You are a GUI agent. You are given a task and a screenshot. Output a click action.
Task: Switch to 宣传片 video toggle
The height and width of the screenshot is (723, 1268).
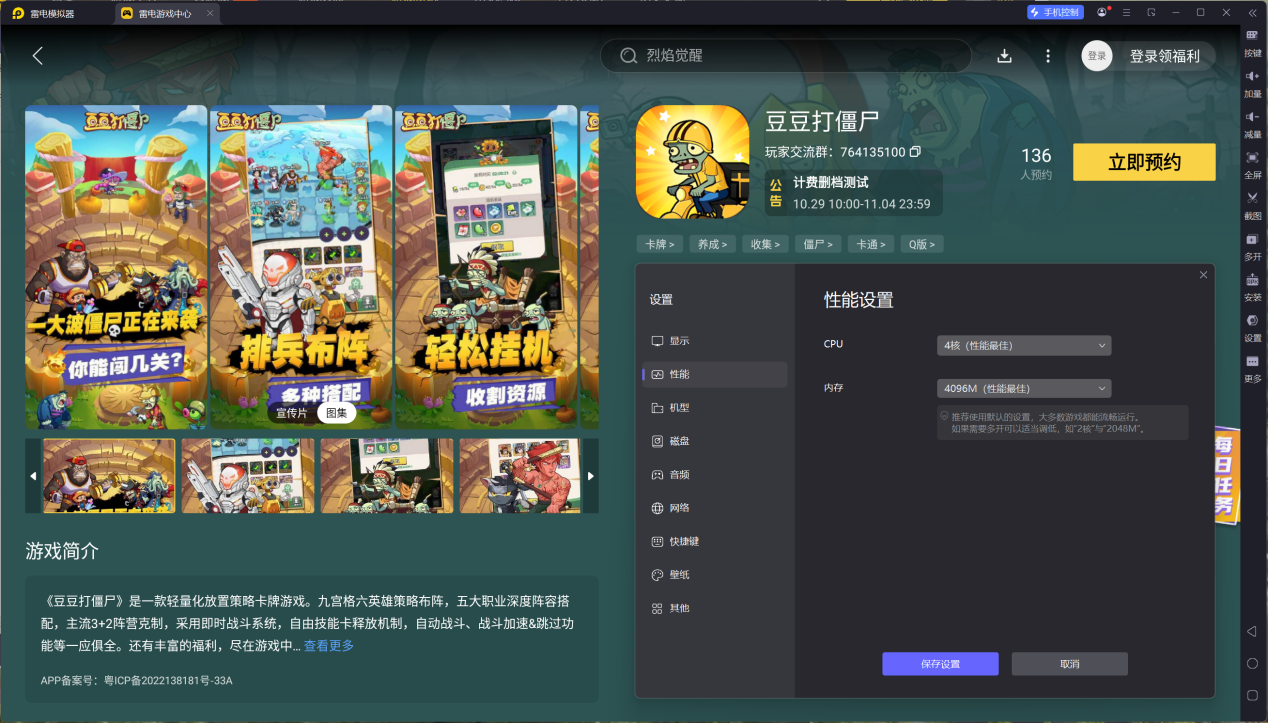[292, 412]
